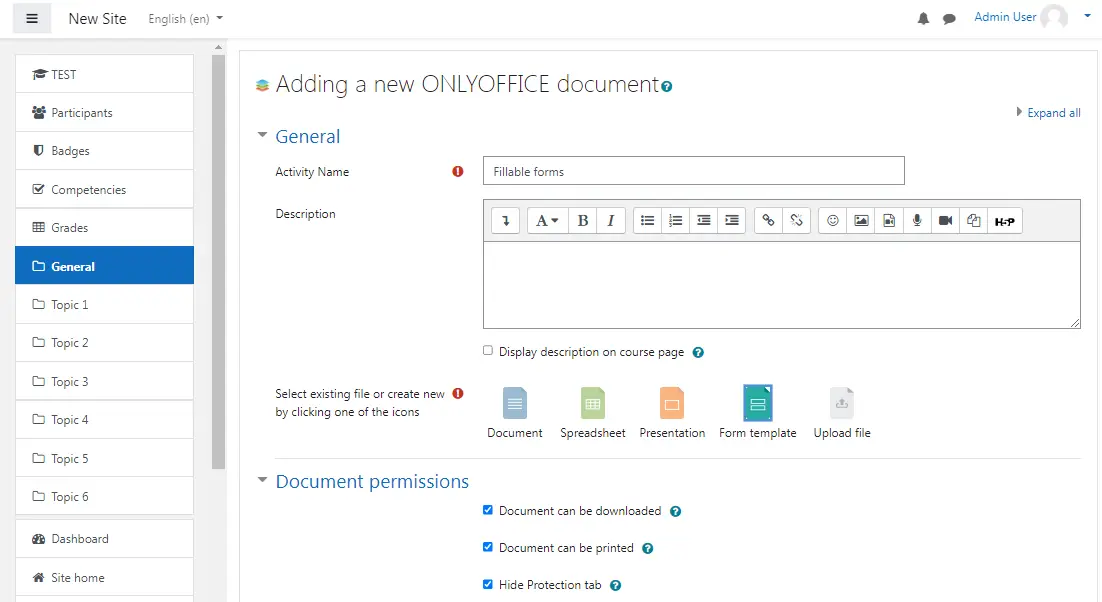Apply italic formatting in the description editor
This screenshot has height=602, width=1102.
click(611, 220)
